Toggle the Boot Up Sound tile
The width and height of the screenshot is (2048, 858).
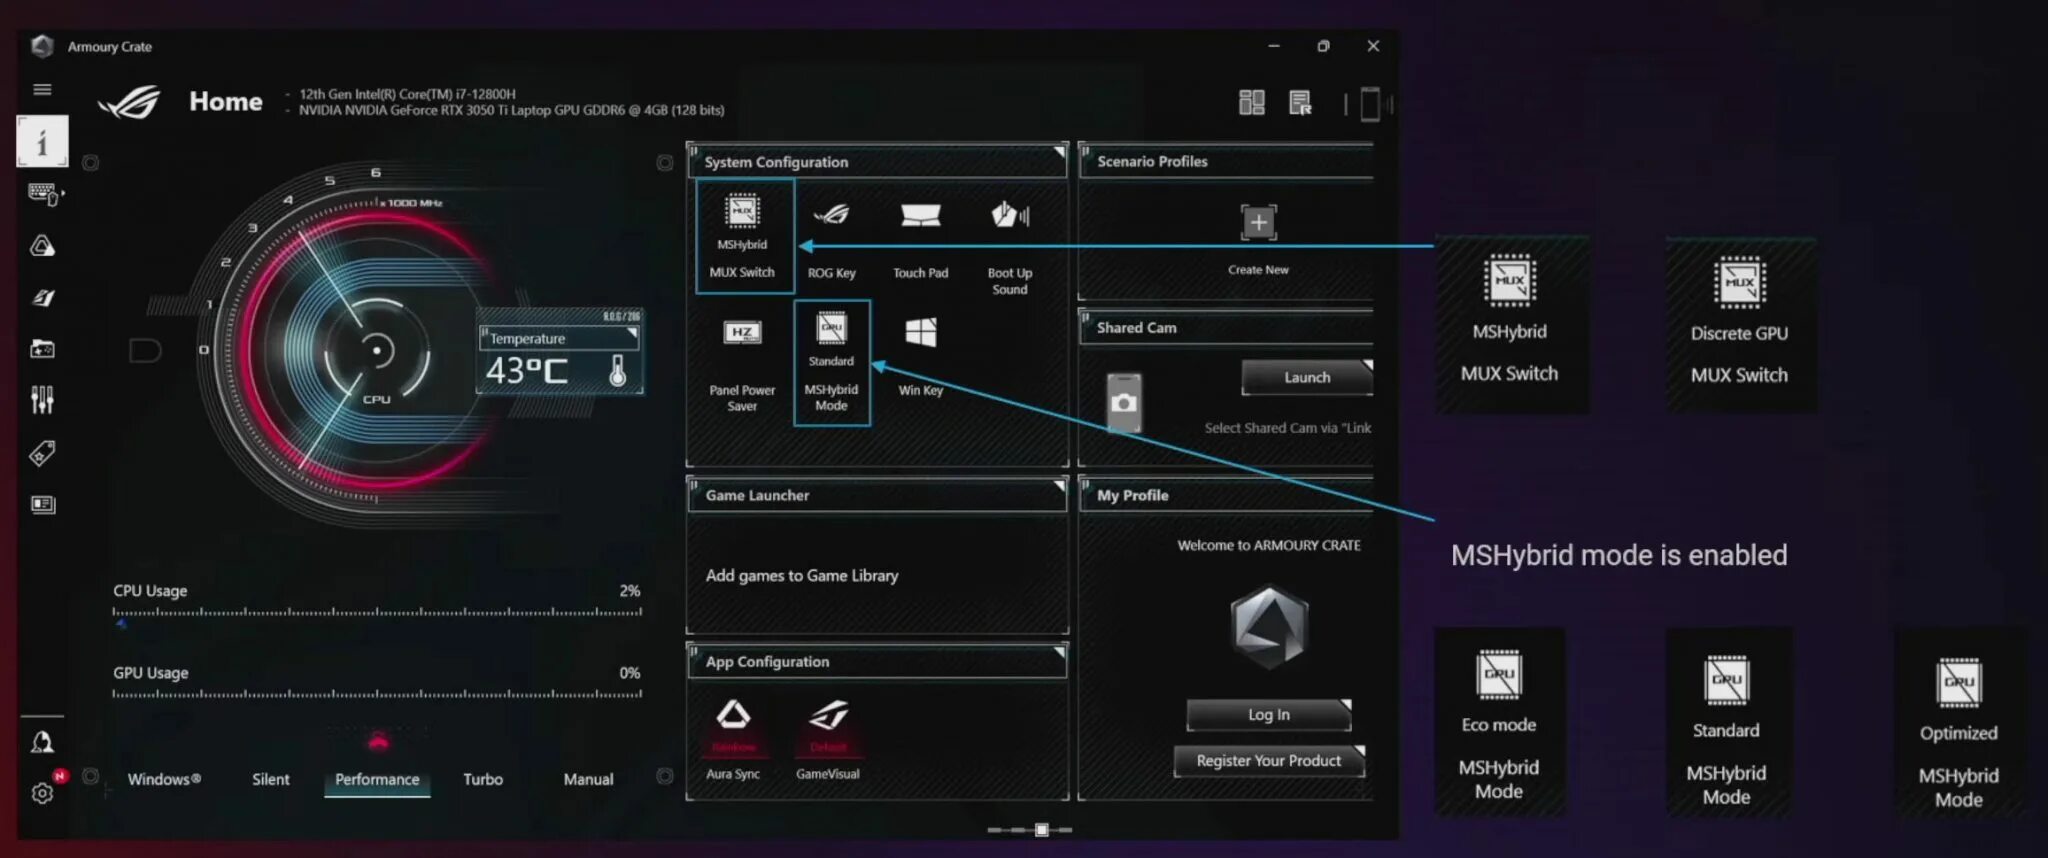coord(1010,246)
